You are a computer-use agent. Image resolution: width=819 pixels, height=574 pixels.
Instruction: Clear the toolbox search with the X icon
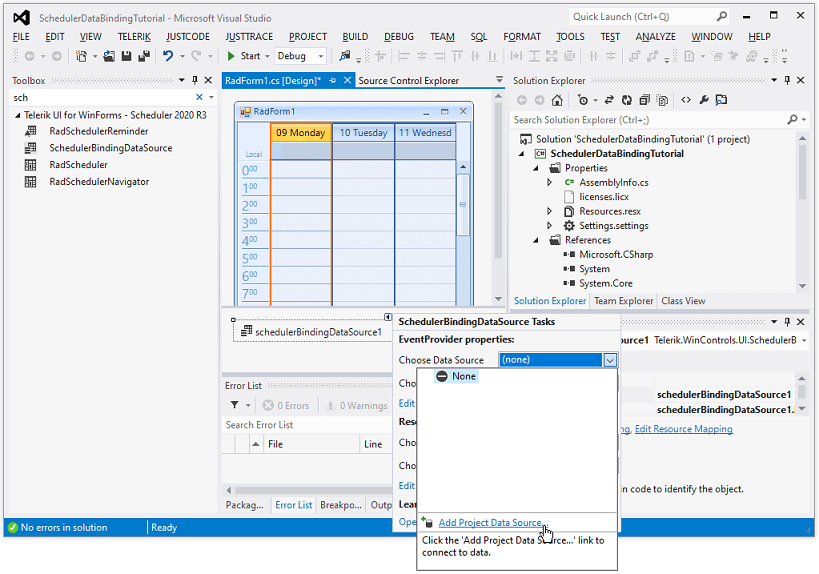pos(199,97)
